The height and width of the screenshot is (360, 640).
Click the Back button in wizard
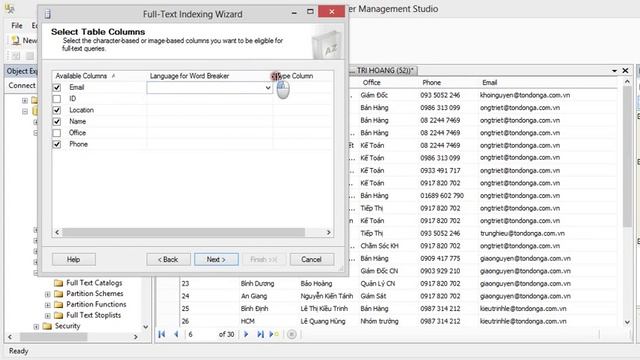(x=168, y=260)
